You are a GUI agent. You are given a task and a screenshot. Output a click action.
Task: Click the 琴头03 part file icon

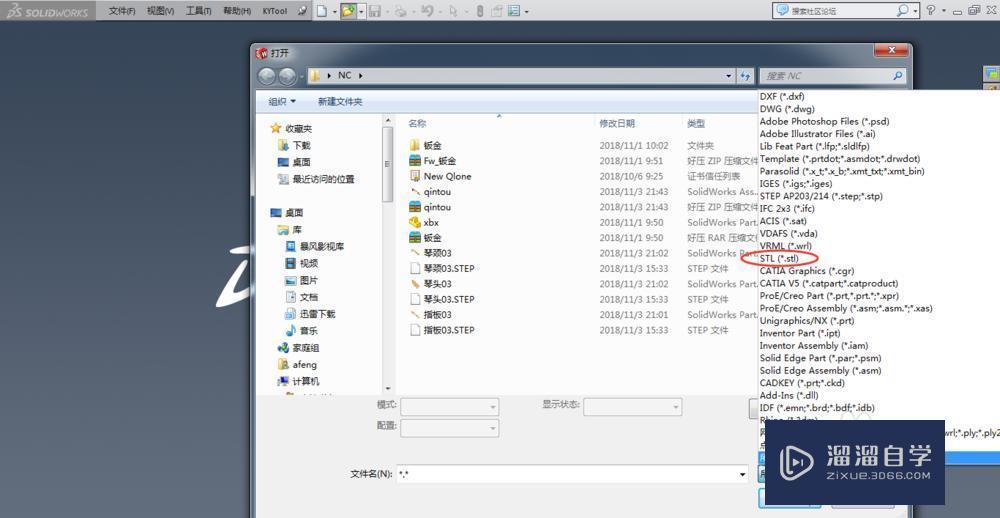415,284
